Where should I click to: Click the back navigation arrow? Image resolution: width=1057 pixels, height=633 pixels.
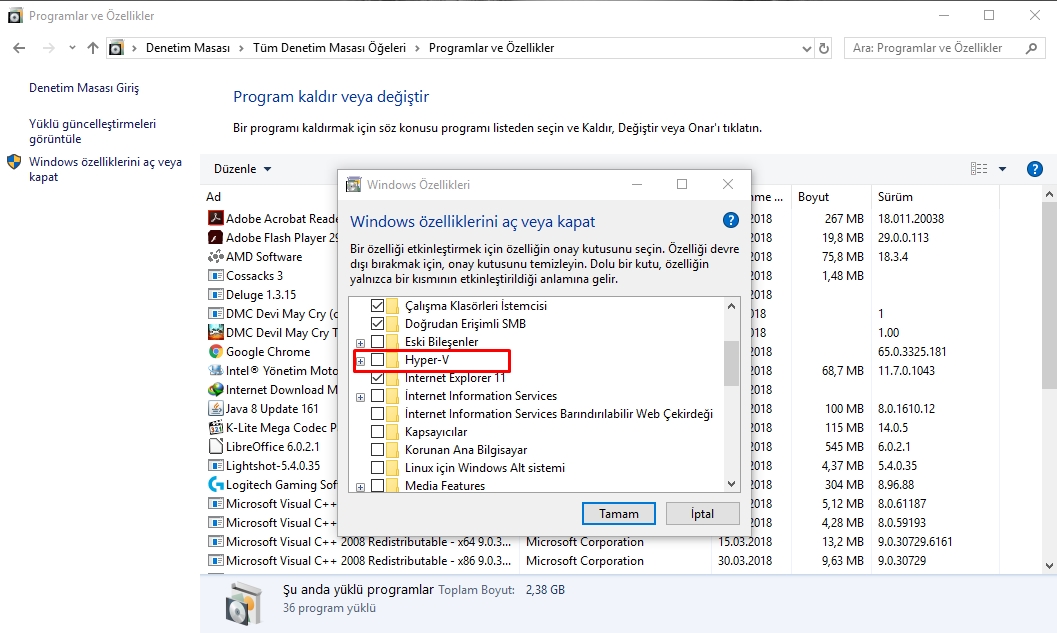pyautogui.click(x=19, y=48)
